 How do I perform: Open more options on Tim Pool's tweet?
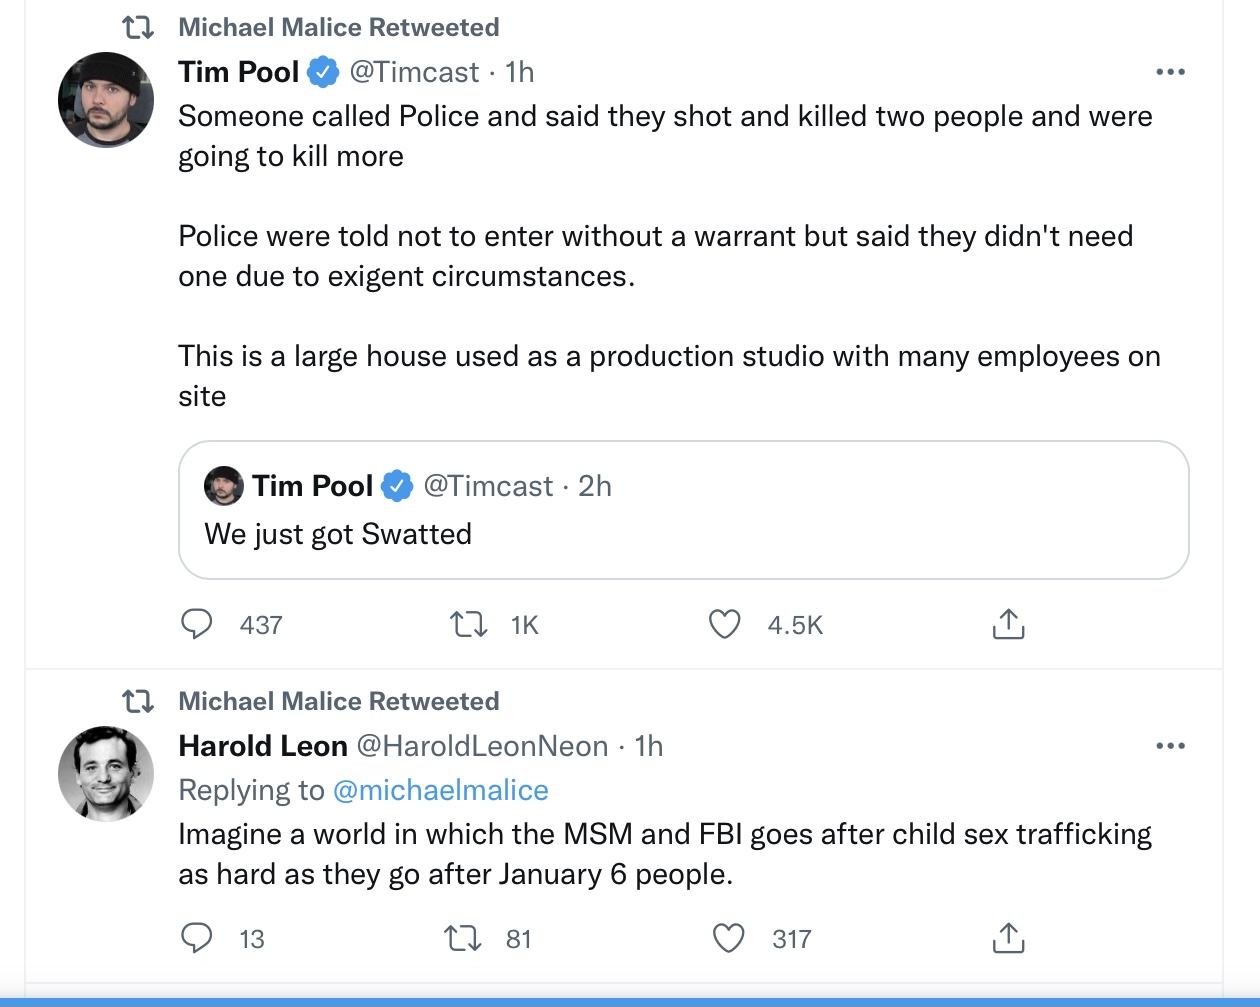point(1170,72)
